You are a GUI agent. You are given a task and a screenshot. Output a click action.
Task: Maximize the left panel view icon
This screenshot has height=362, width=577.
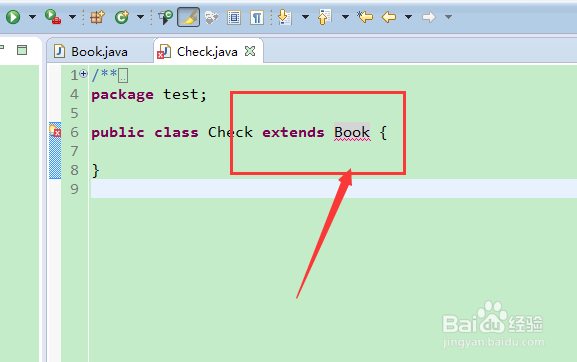click(x=22, y=50)
